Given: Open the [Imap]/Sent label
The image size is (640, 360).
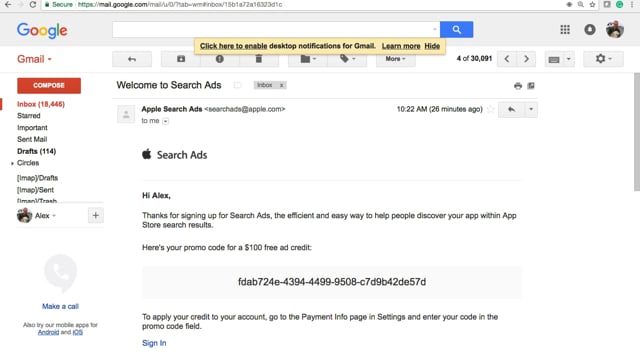Looking at the screenshot, I should pos(35,190).
